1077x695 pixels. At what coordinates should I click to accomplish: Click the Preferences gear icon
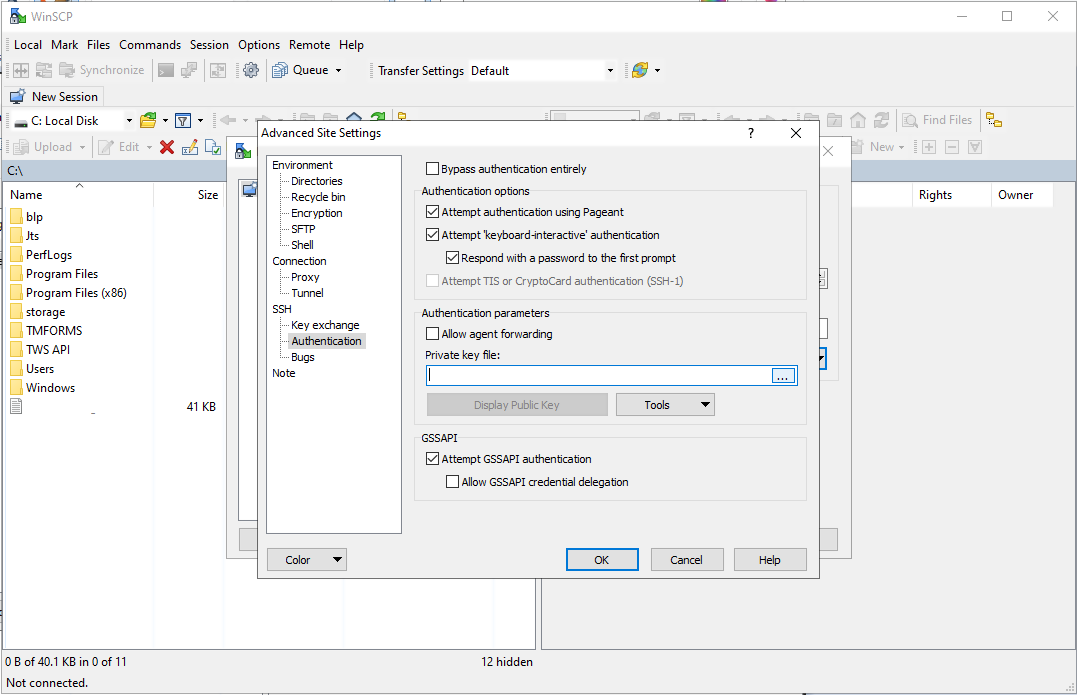click(x=251, y=70)
